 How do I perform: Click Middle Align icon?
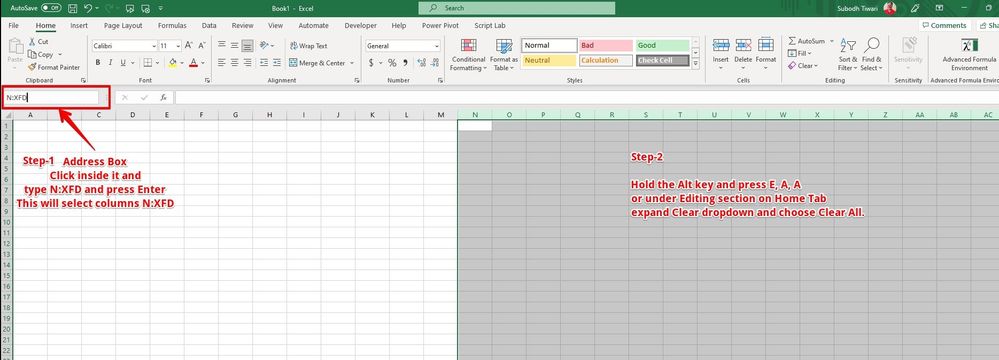pyautogui.click(x=234, y=46)
